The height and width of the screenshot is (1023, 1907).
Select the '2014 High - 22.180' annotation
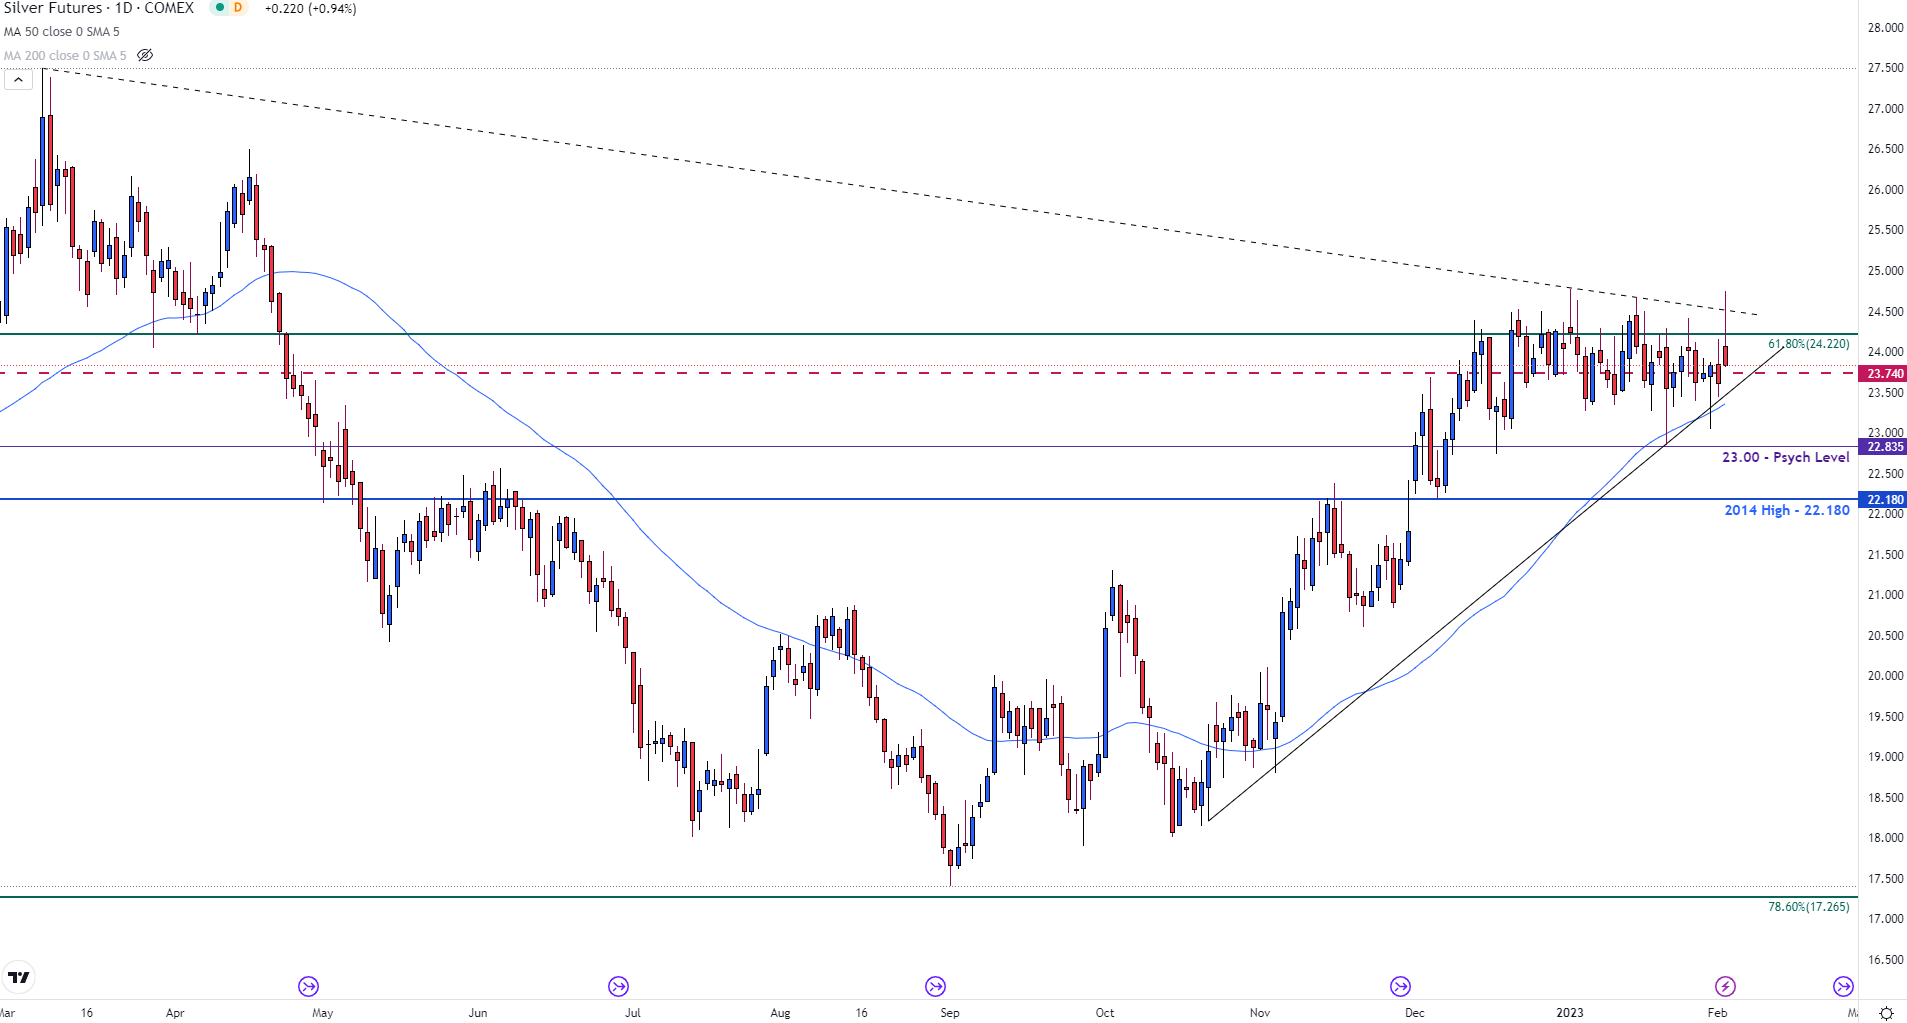point(1787,510)
